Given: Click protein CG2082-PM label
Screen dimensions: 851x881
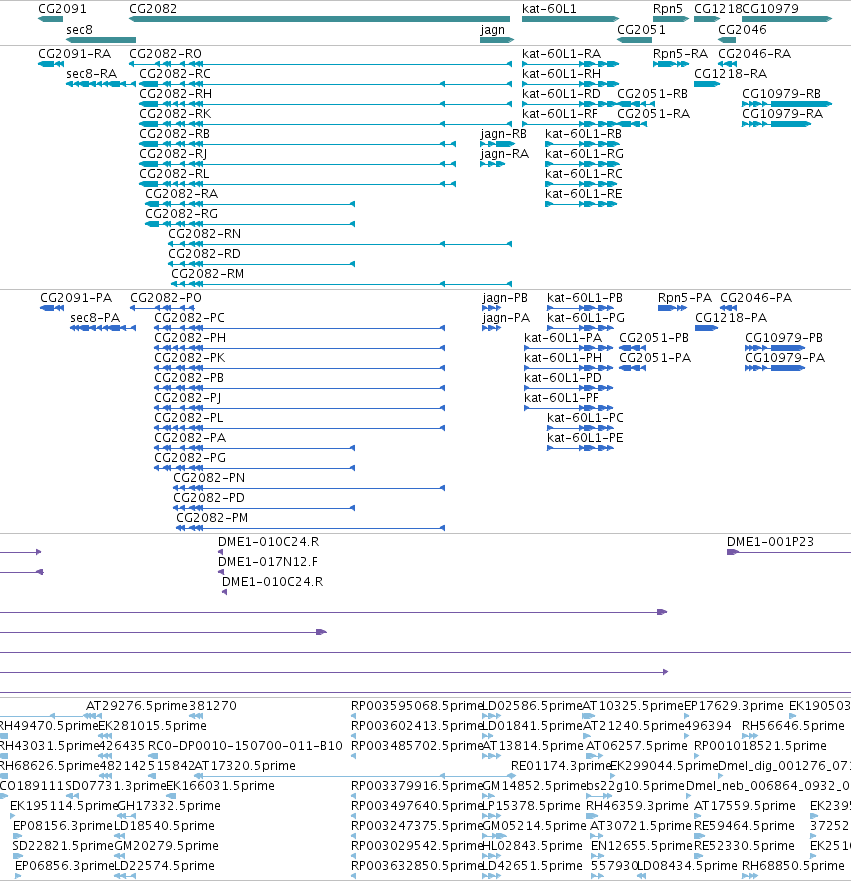Looking at the screenshot, I should pyautogui.click(x=212, y=518).
